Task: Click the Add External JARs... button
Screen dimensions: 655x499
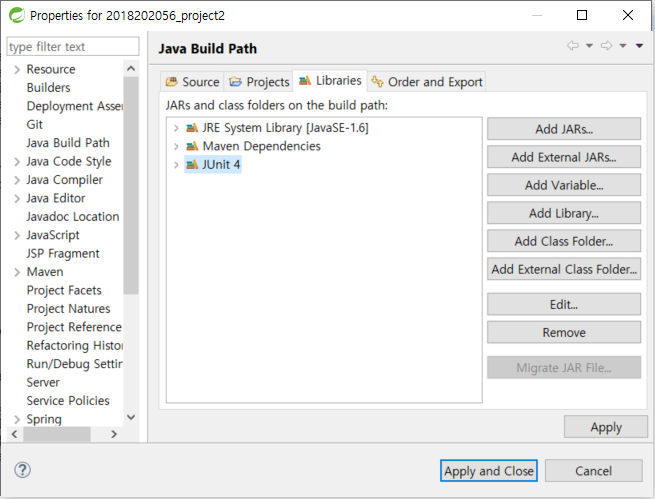Action: coord(564,157)
